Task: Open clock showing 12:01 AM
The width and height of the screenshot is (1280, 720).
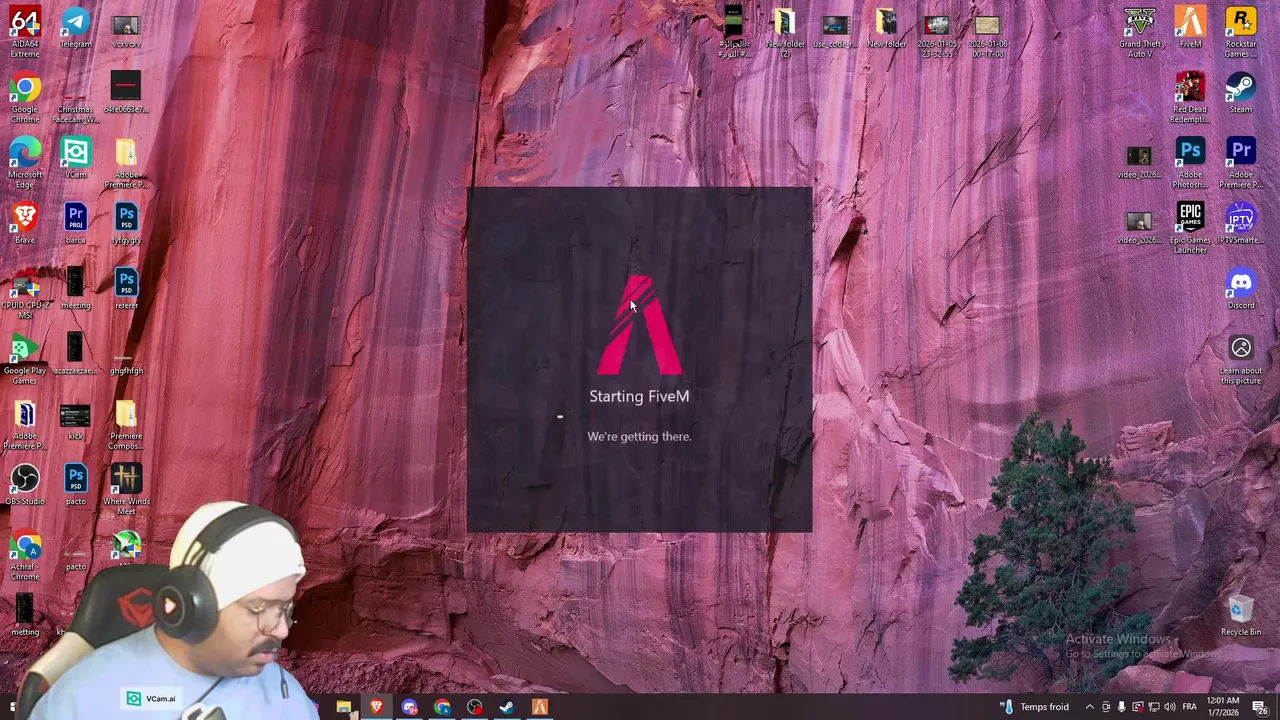Action: (1223, 707)
